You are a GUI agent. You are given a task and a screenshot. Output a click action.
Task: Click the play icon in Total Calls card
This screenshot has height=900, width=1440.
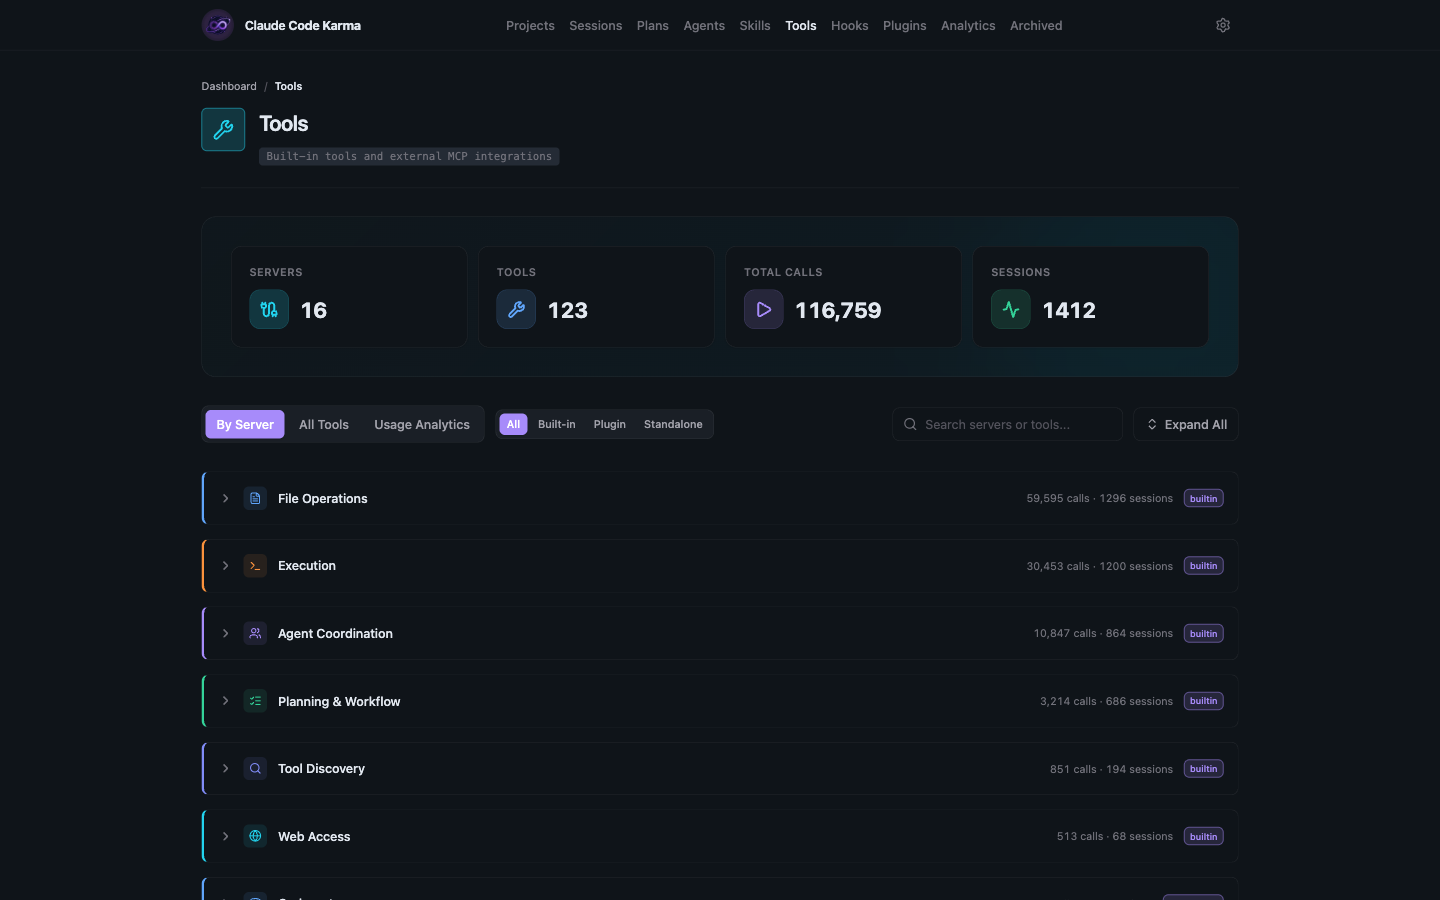763,310
